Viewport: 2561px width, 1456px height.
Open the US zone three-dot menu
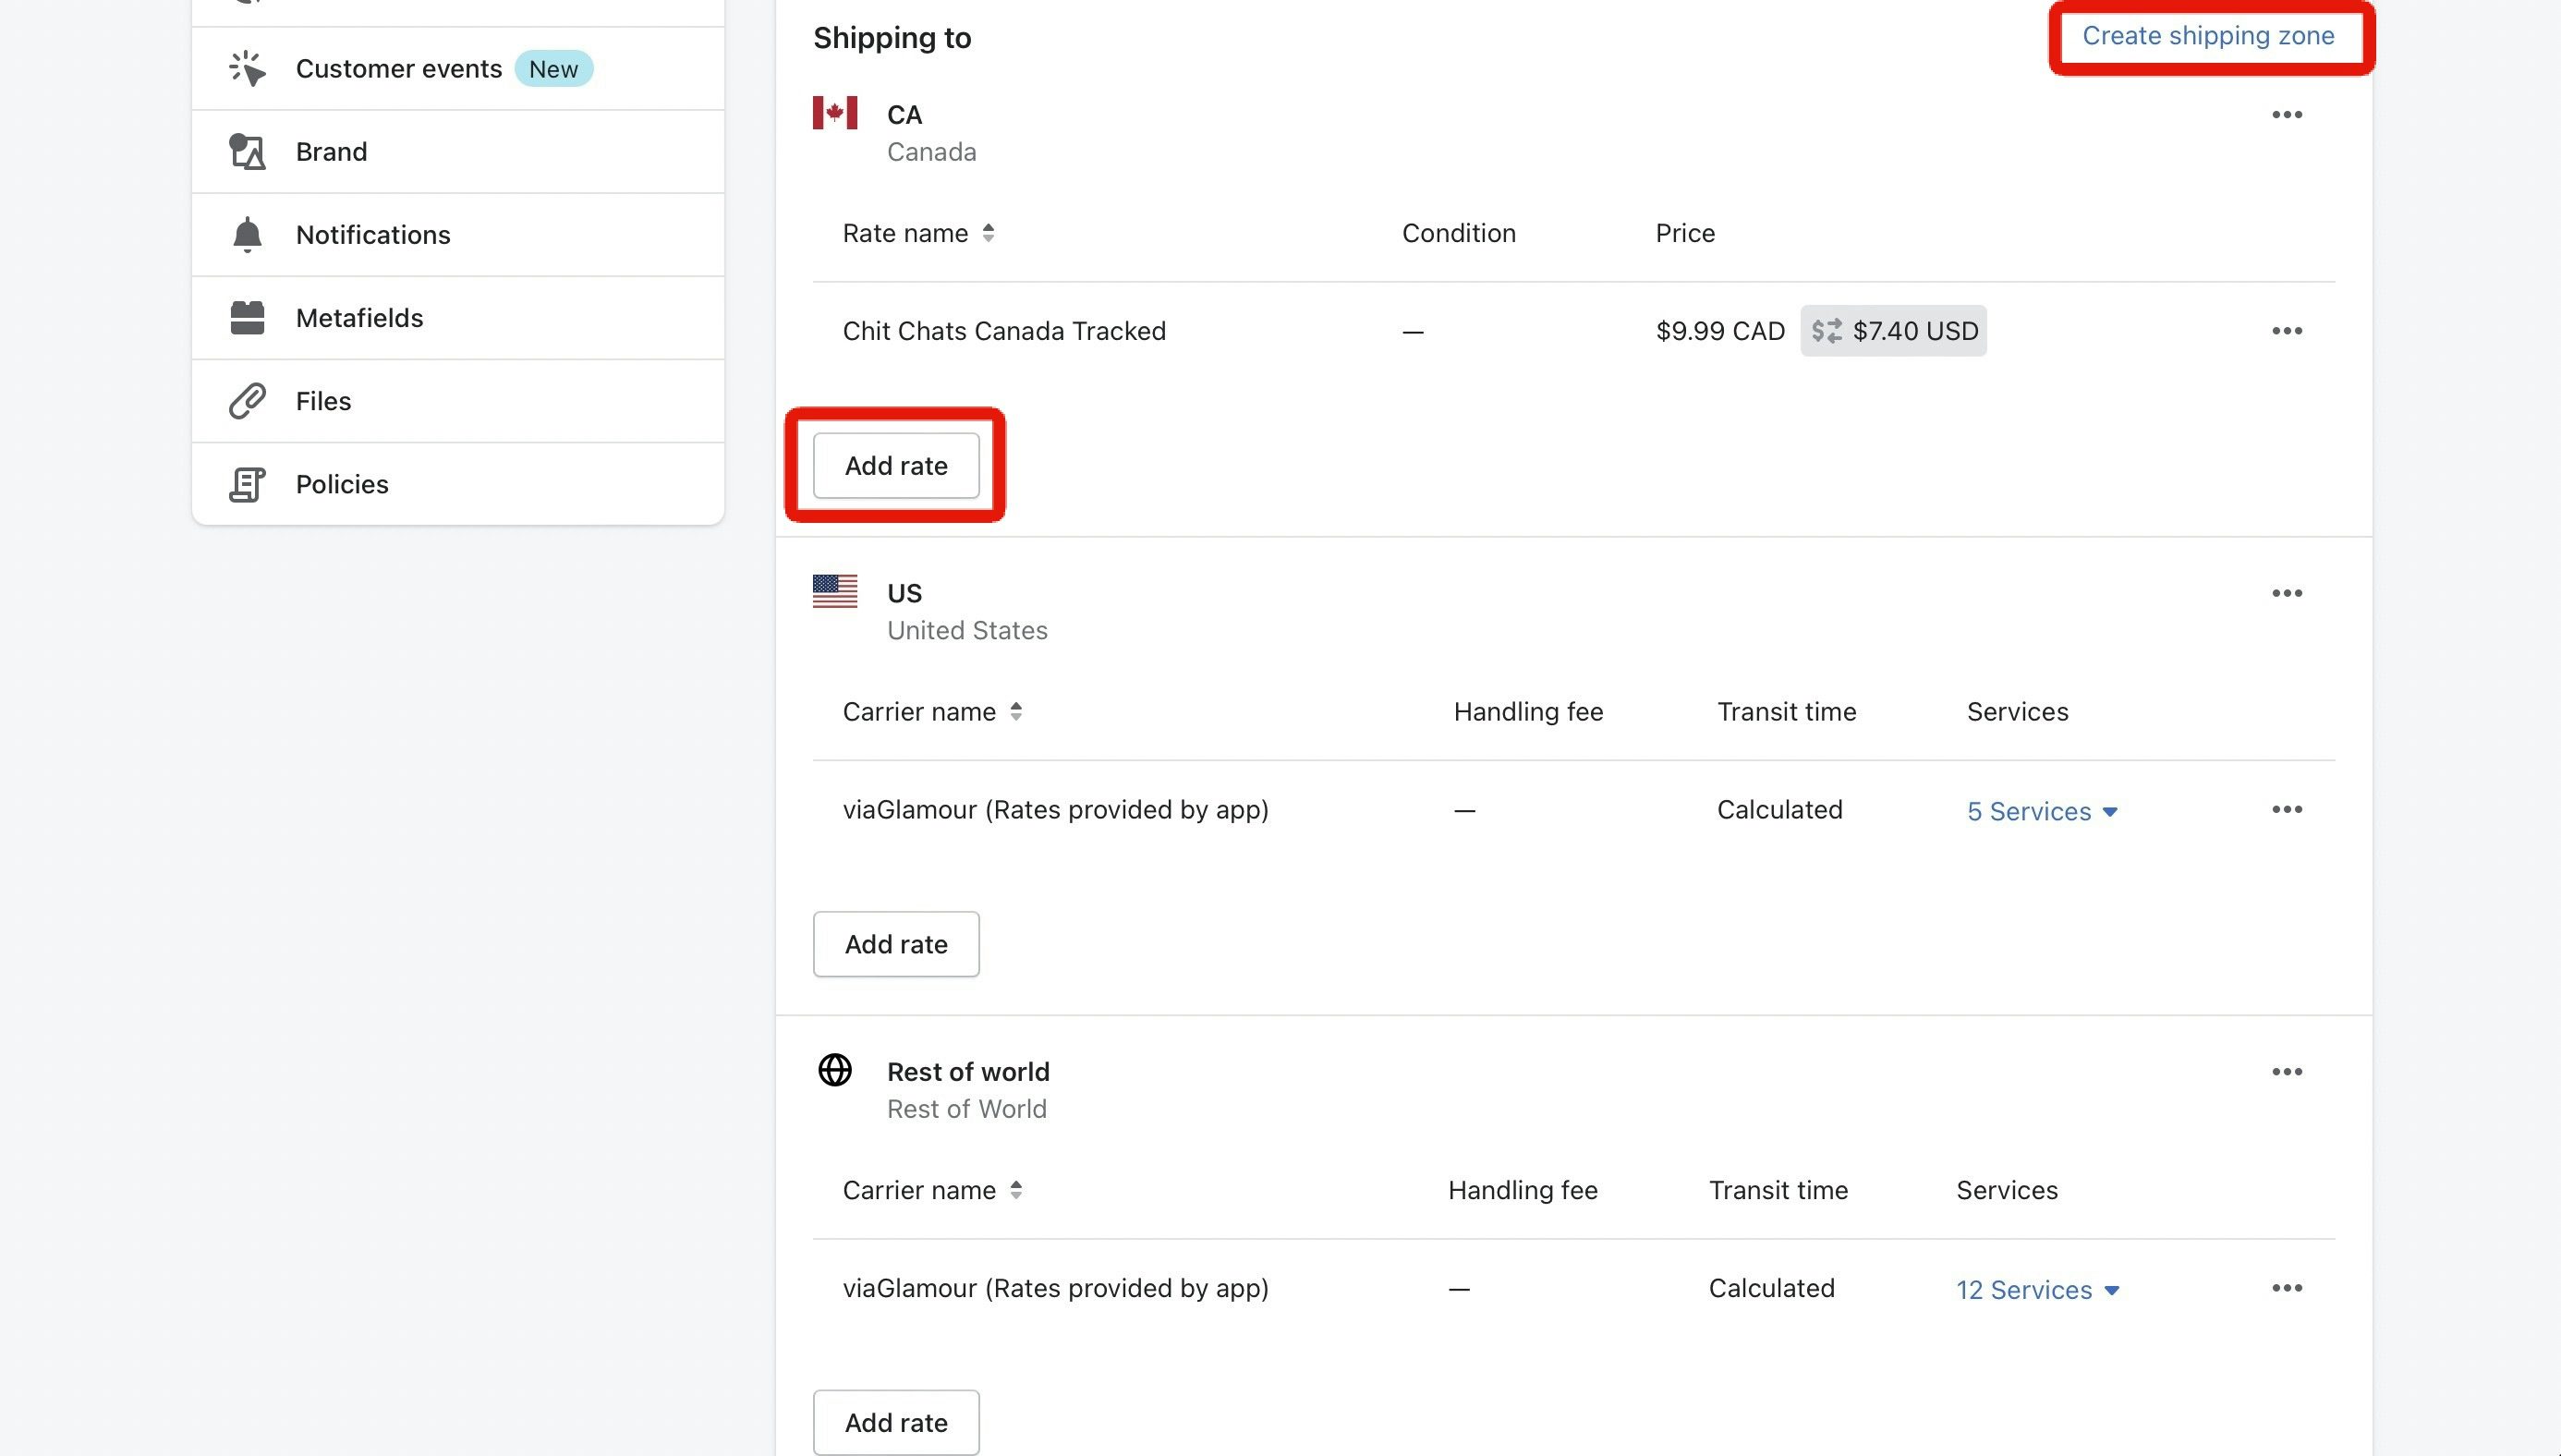click(2287, 592)
